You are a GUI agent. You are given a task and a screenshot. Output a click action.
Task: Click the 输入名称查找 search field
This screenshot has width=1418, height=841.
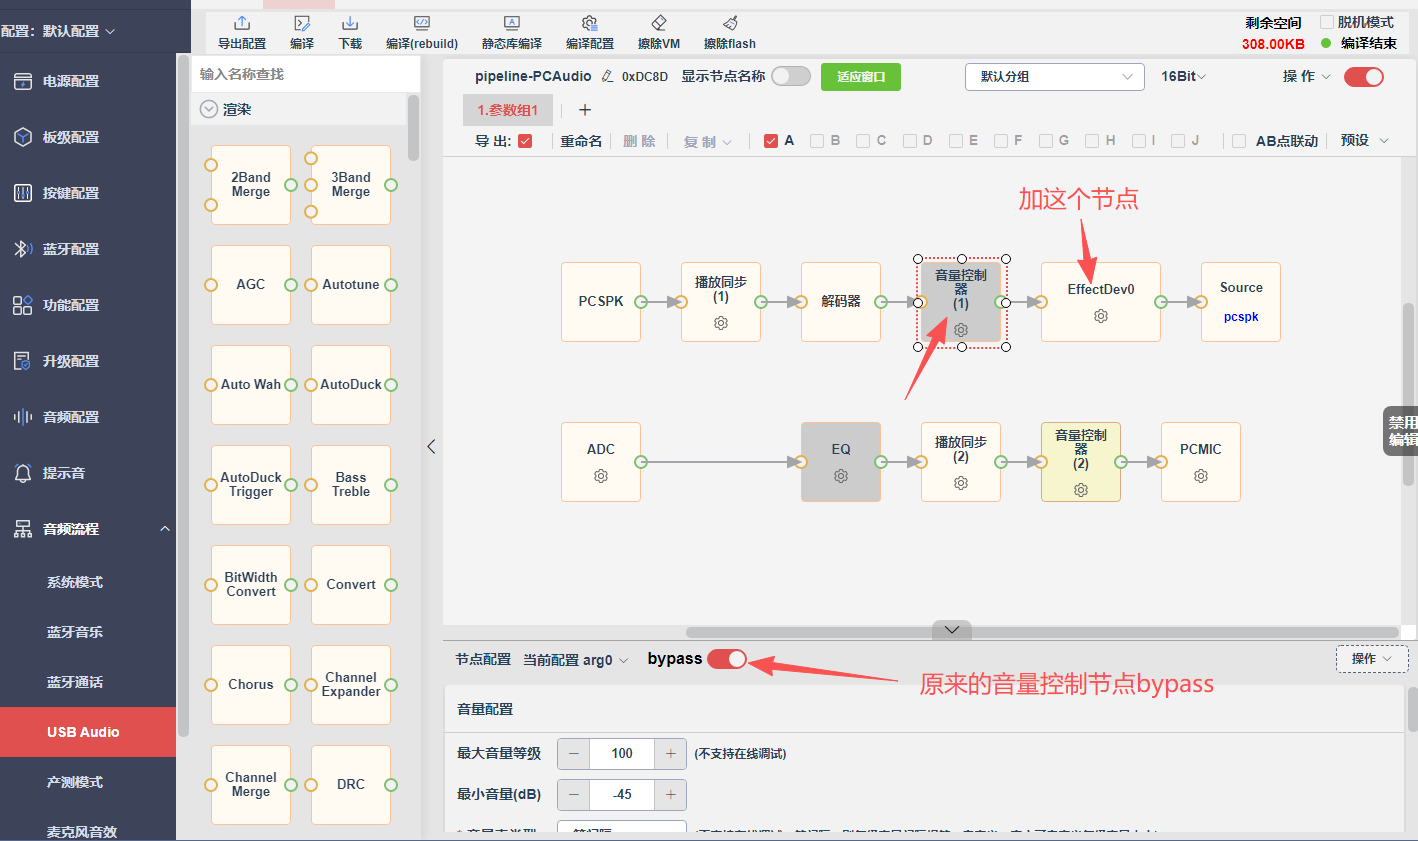[306, 74]
